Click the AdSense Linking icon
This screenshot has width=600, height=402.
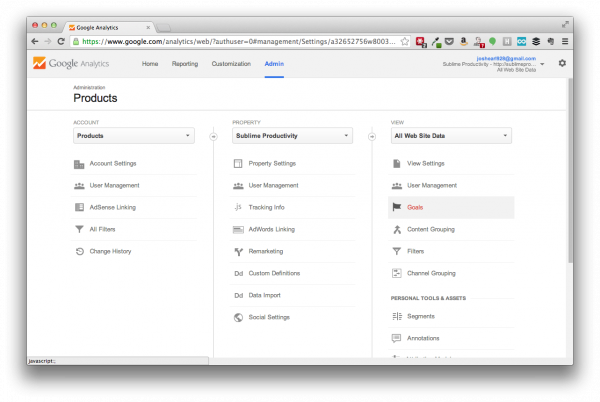click(79, 207)
